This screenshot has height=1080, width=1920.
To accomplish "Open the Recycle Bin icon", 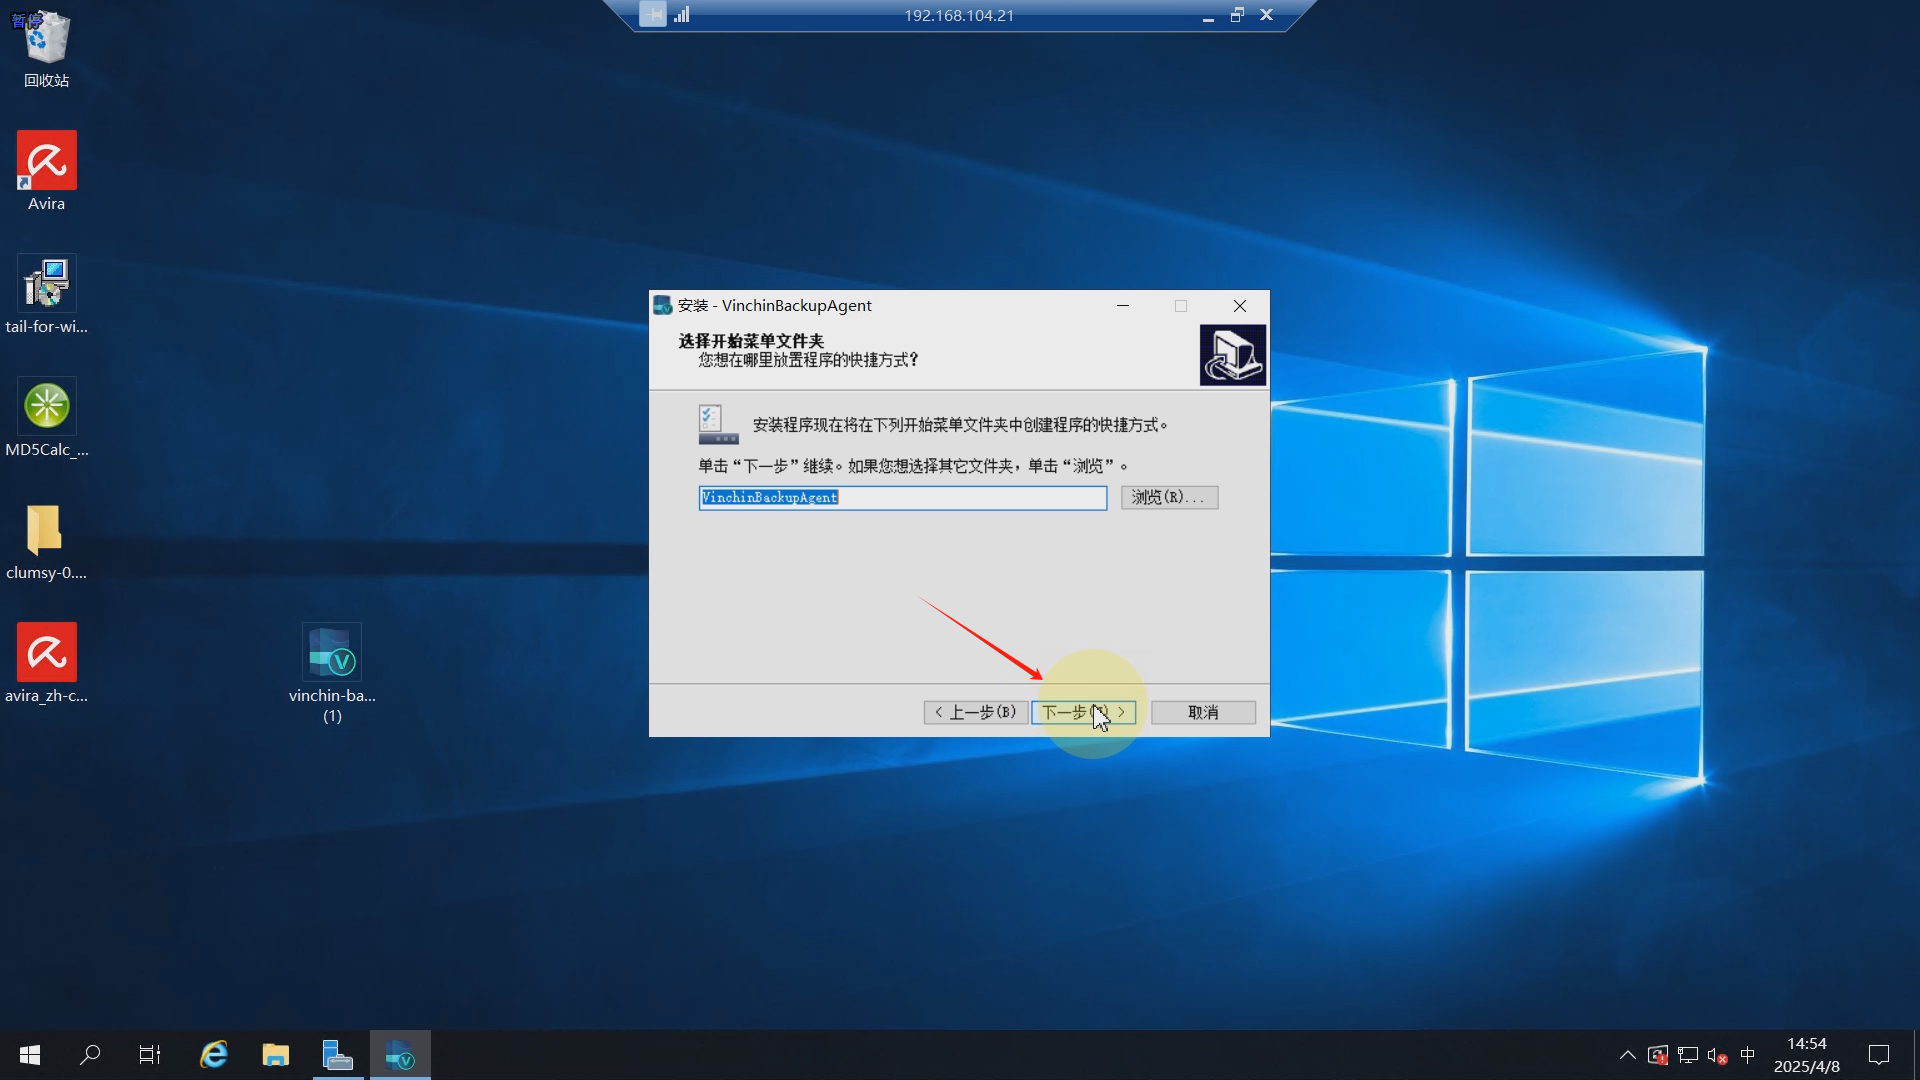I will (x=46, y=40).
